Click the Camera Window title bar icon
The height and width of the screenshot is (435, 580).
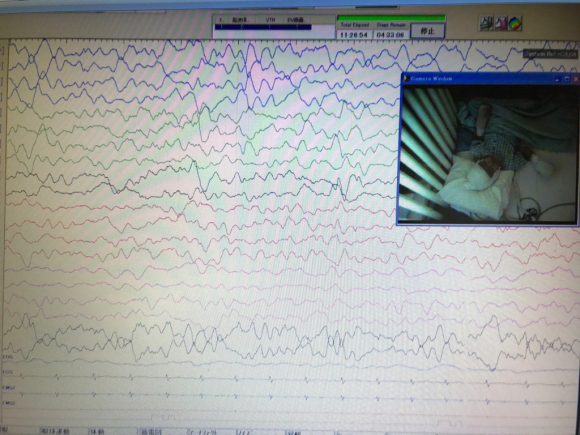(x=407, y=79)
